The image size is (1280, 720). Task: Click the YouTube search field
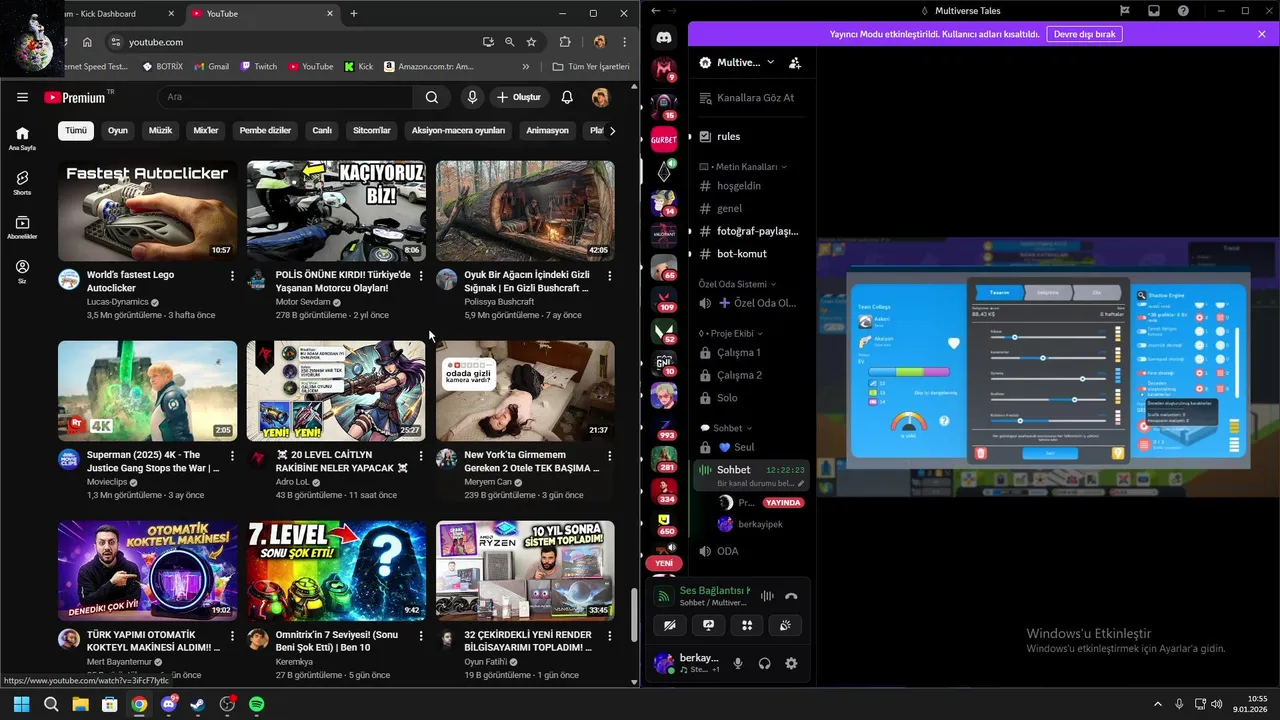point(285,97)
